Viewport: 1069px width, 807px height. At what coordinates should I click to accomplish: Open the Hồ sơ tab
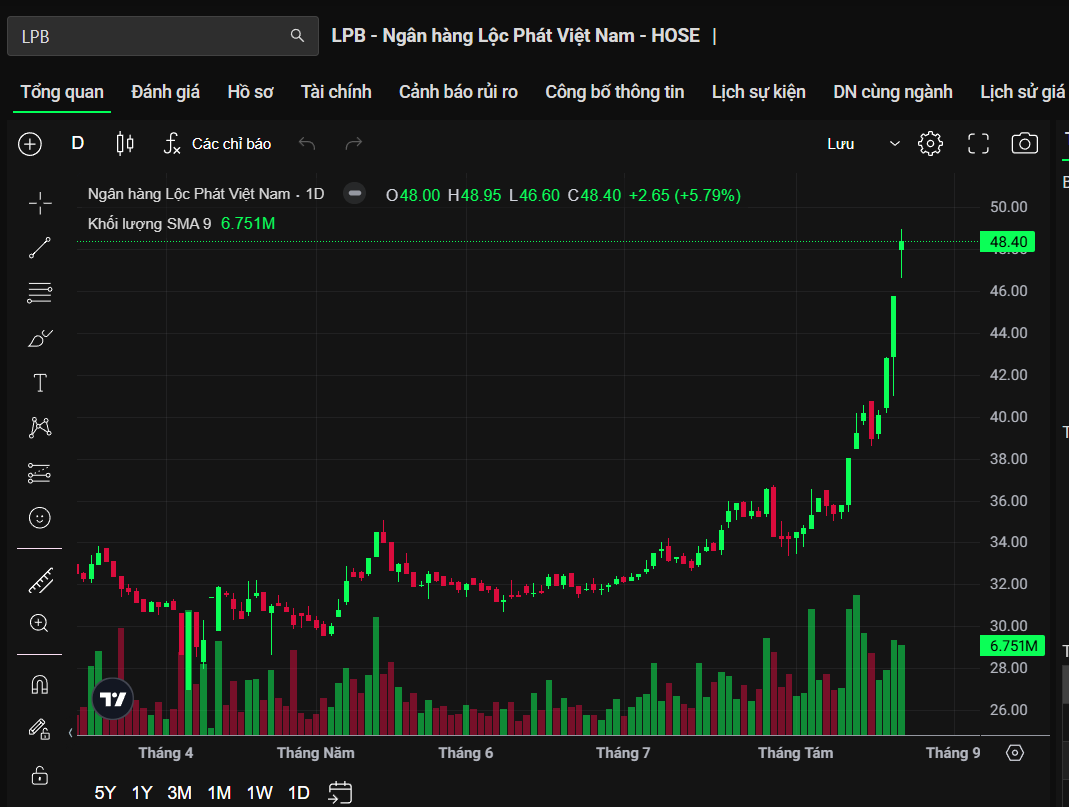click(x=250, y=92)
